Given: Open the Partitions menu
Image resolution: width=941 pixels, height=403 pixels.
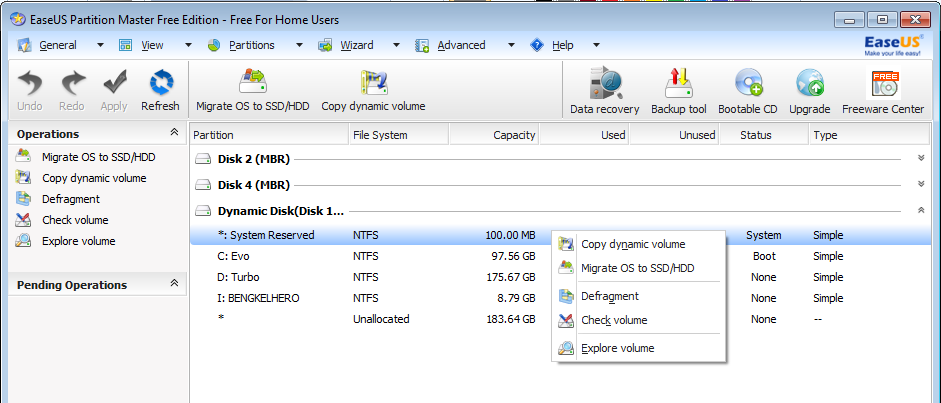Looking at the screenshot, I should [x=251, y=45].
